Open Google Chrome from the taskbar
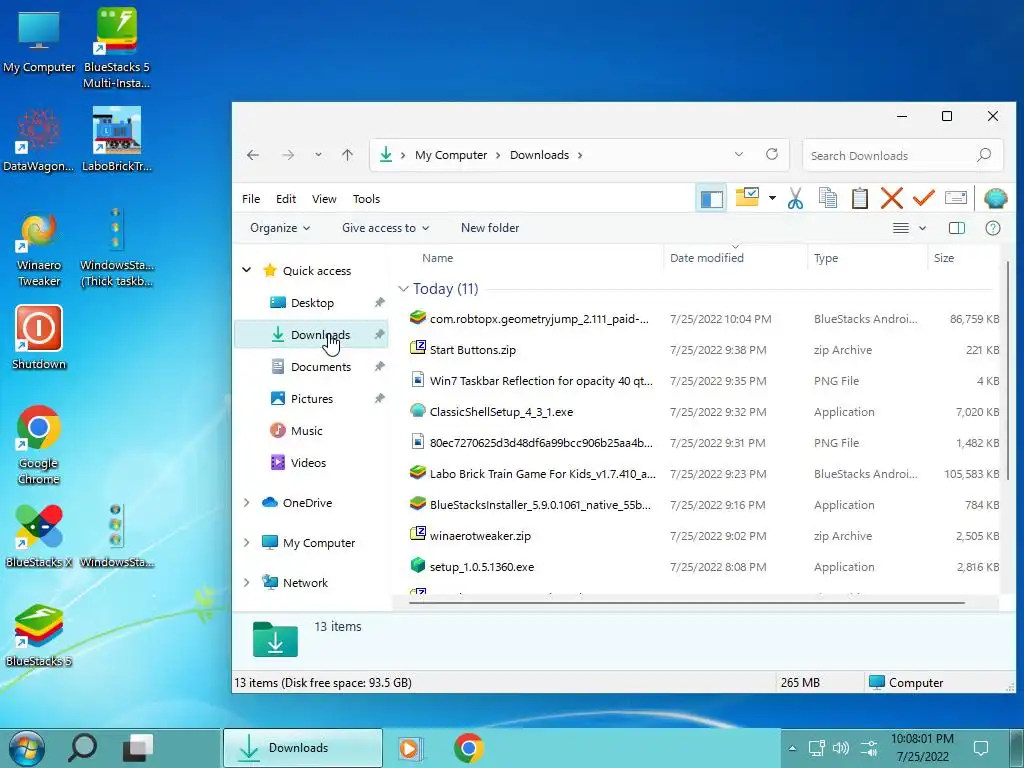 [x=468, y=748]
